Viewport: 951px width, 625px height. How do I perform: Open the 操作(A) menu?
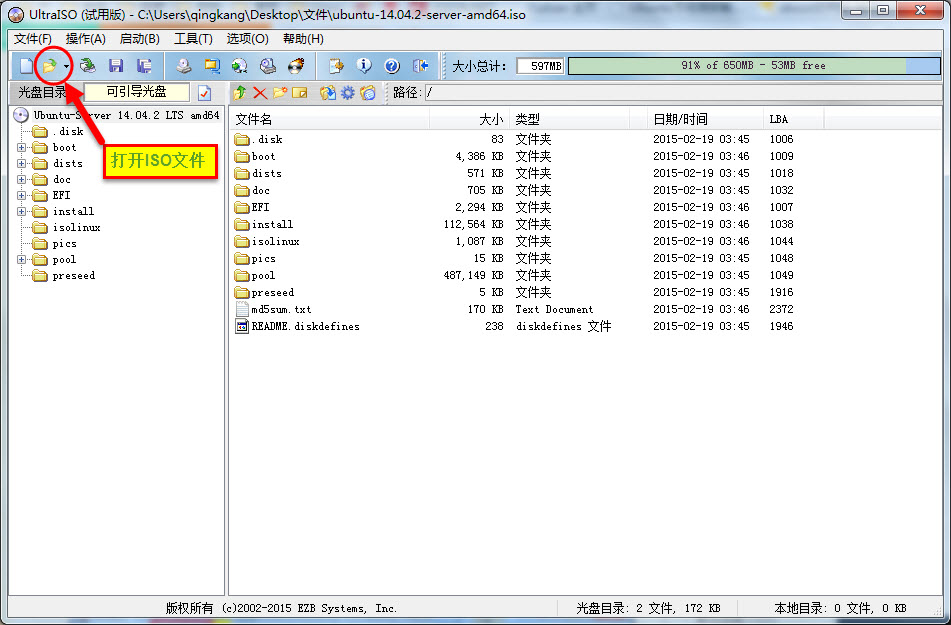point(86,39)
